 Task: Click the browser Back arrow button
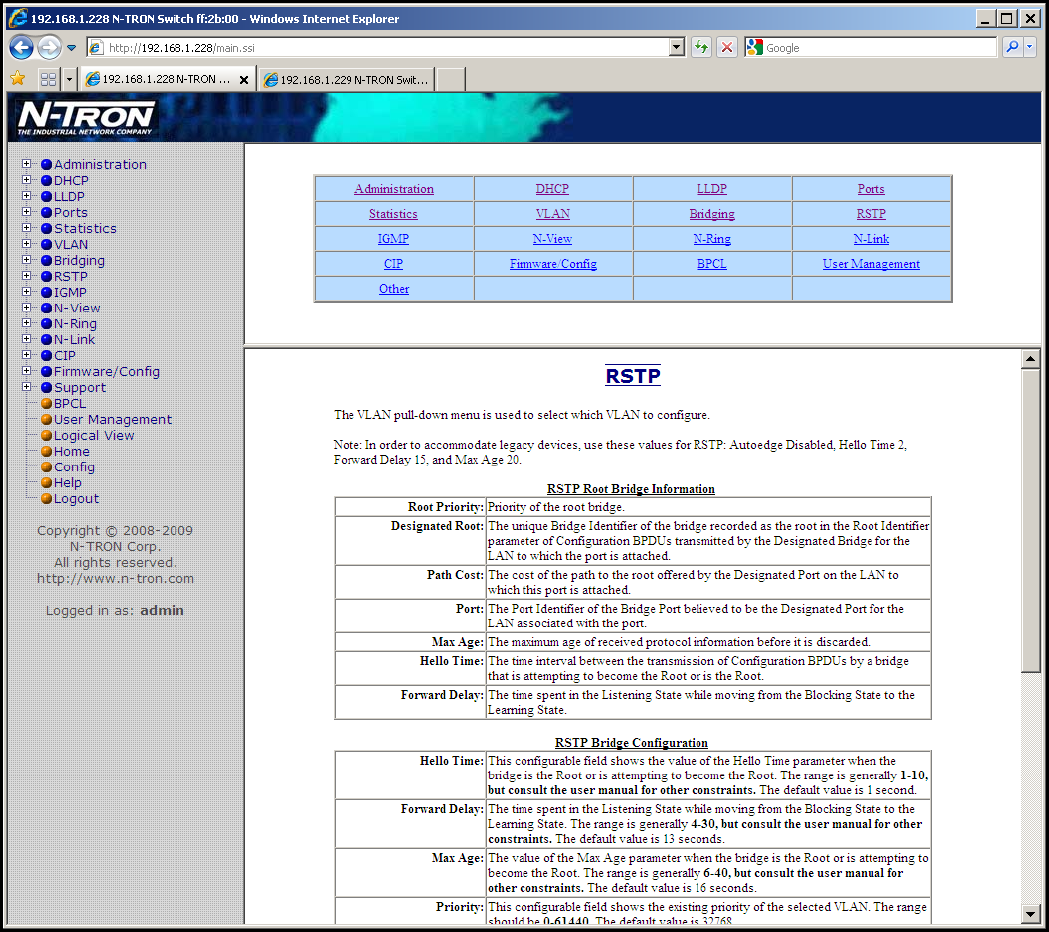tap(21, 48)
